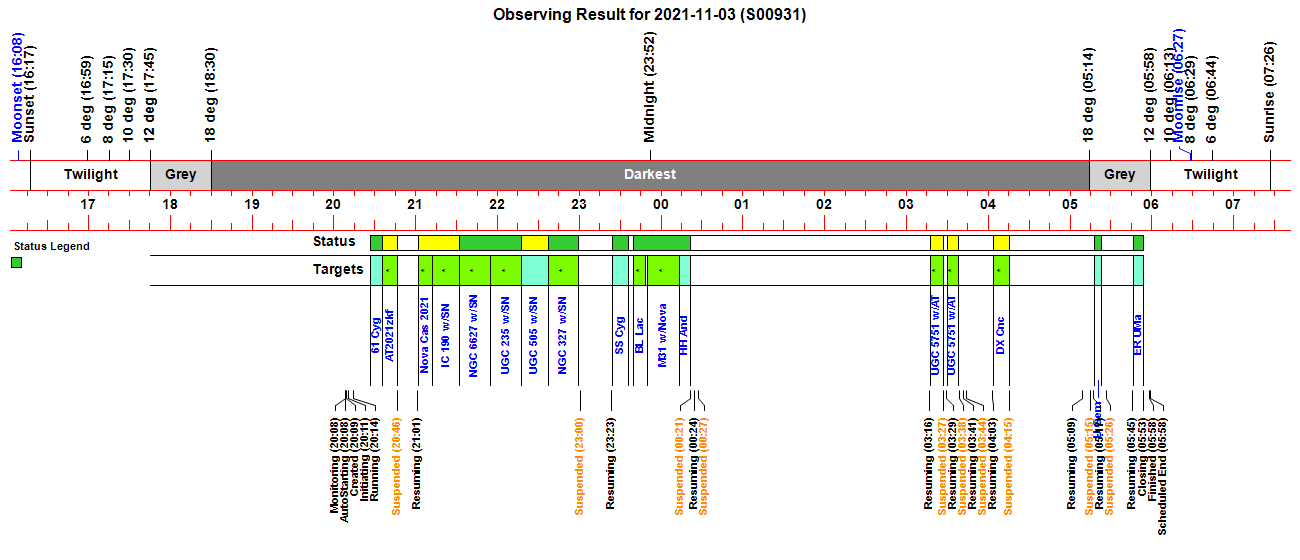Click hour label 02 on time axis
The image size is (1300, 560).
[x=824, y=205]
